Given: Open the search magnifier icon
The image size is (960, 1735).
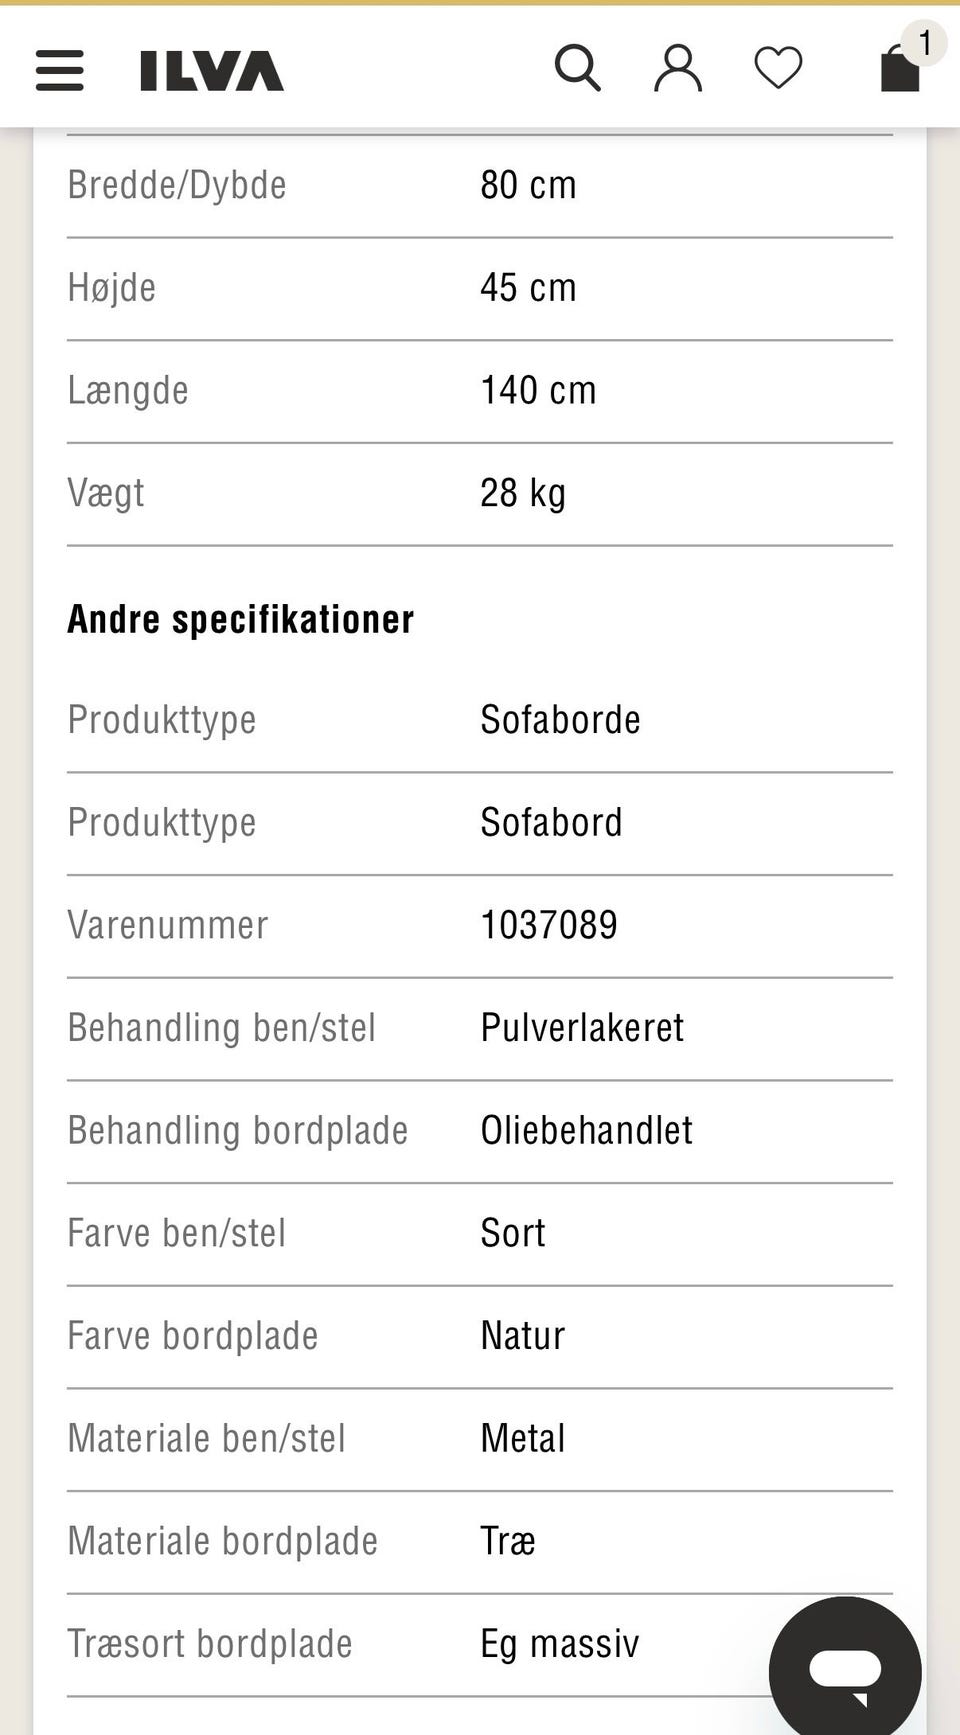Looking at the screenshot, I should pos(578,68).
